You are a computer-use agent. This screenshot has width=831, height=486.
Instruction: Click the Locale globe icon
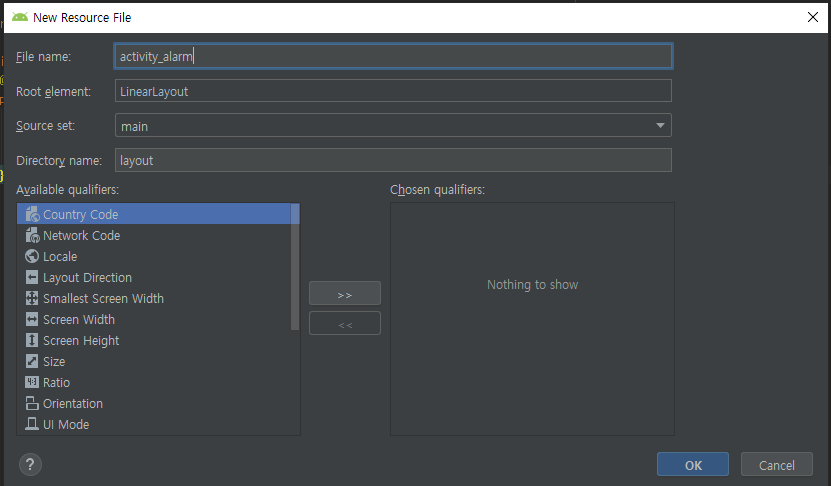pos(32,257)
